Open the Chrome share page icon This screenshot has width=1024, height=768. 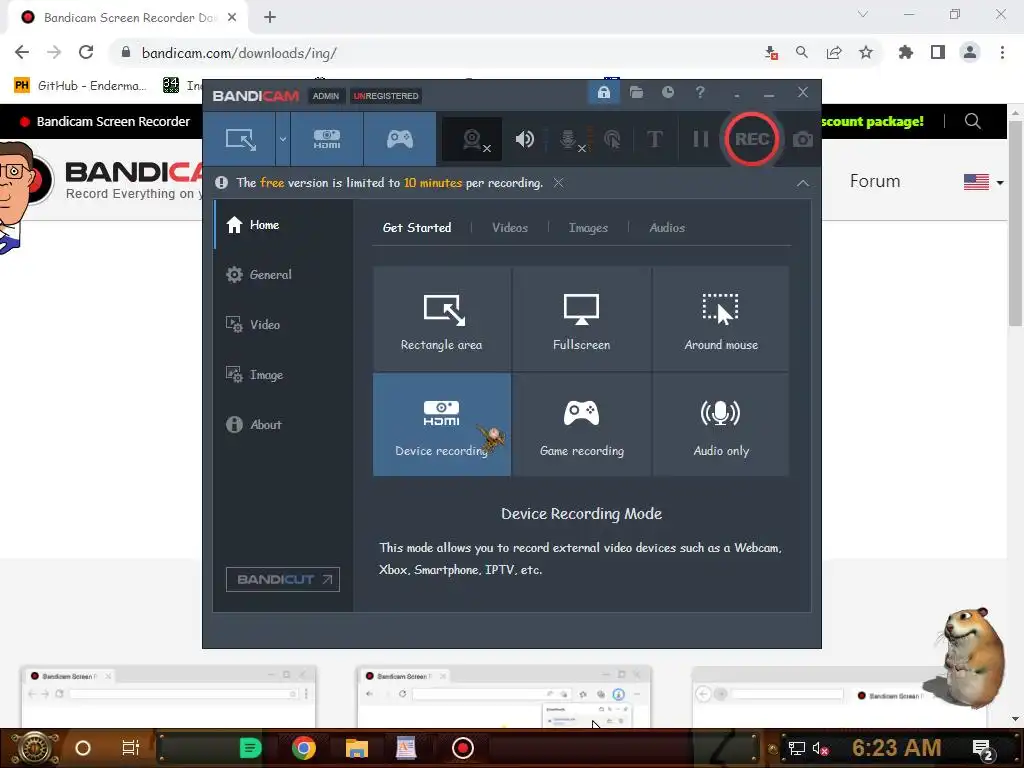(x=834, y=52)
